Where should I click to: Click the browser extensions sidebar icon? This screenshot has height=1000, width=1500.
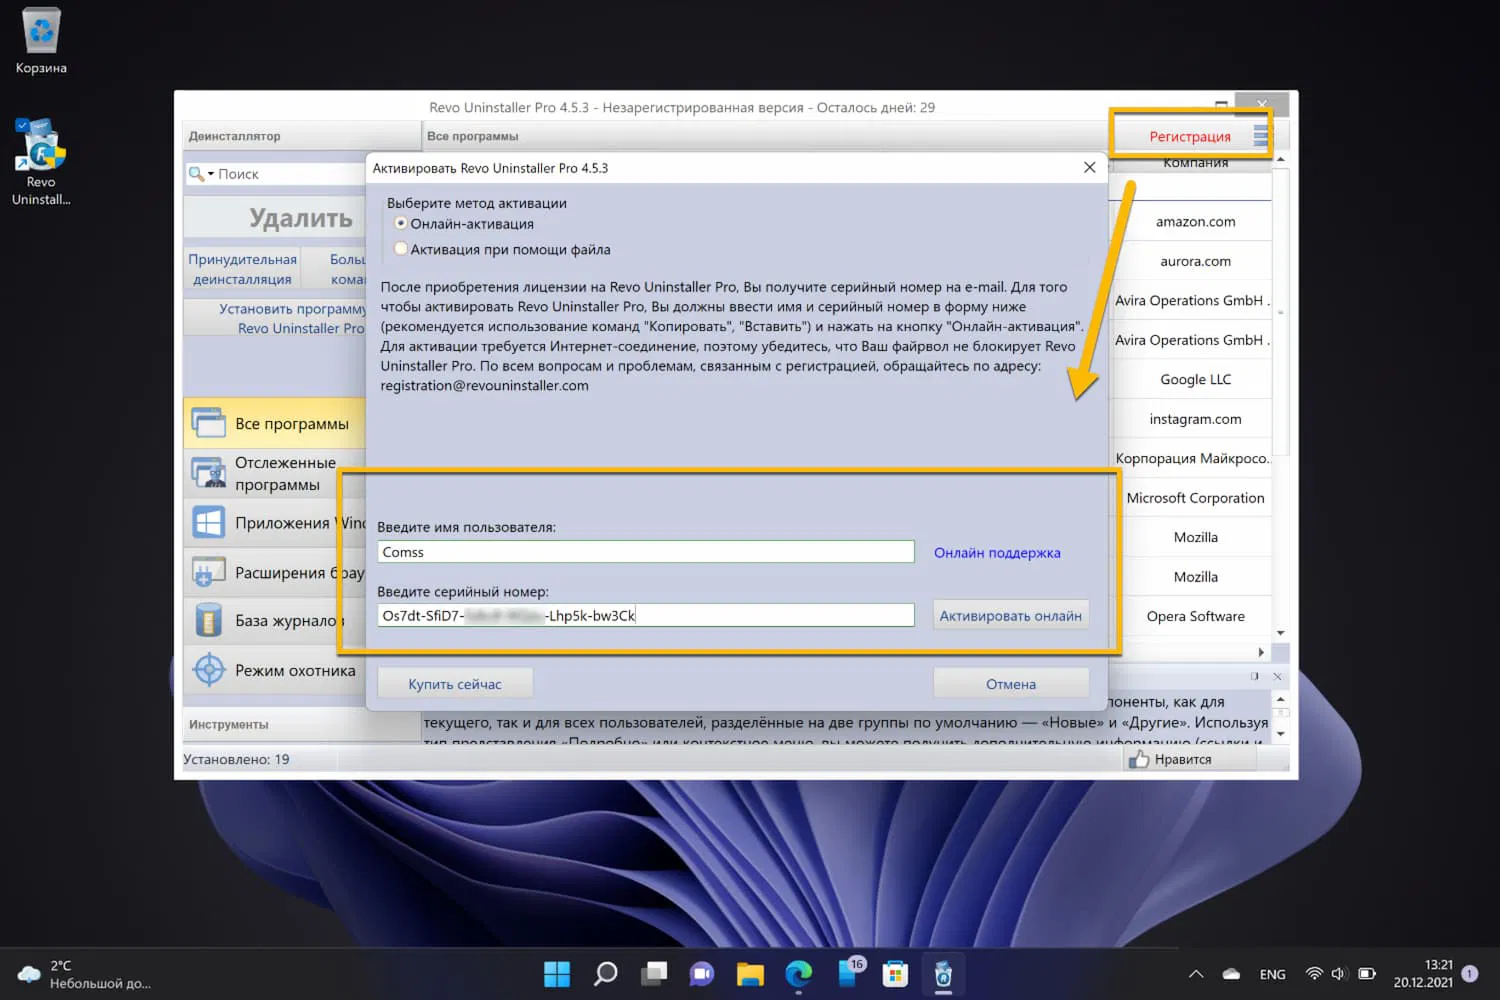[209, 572]
